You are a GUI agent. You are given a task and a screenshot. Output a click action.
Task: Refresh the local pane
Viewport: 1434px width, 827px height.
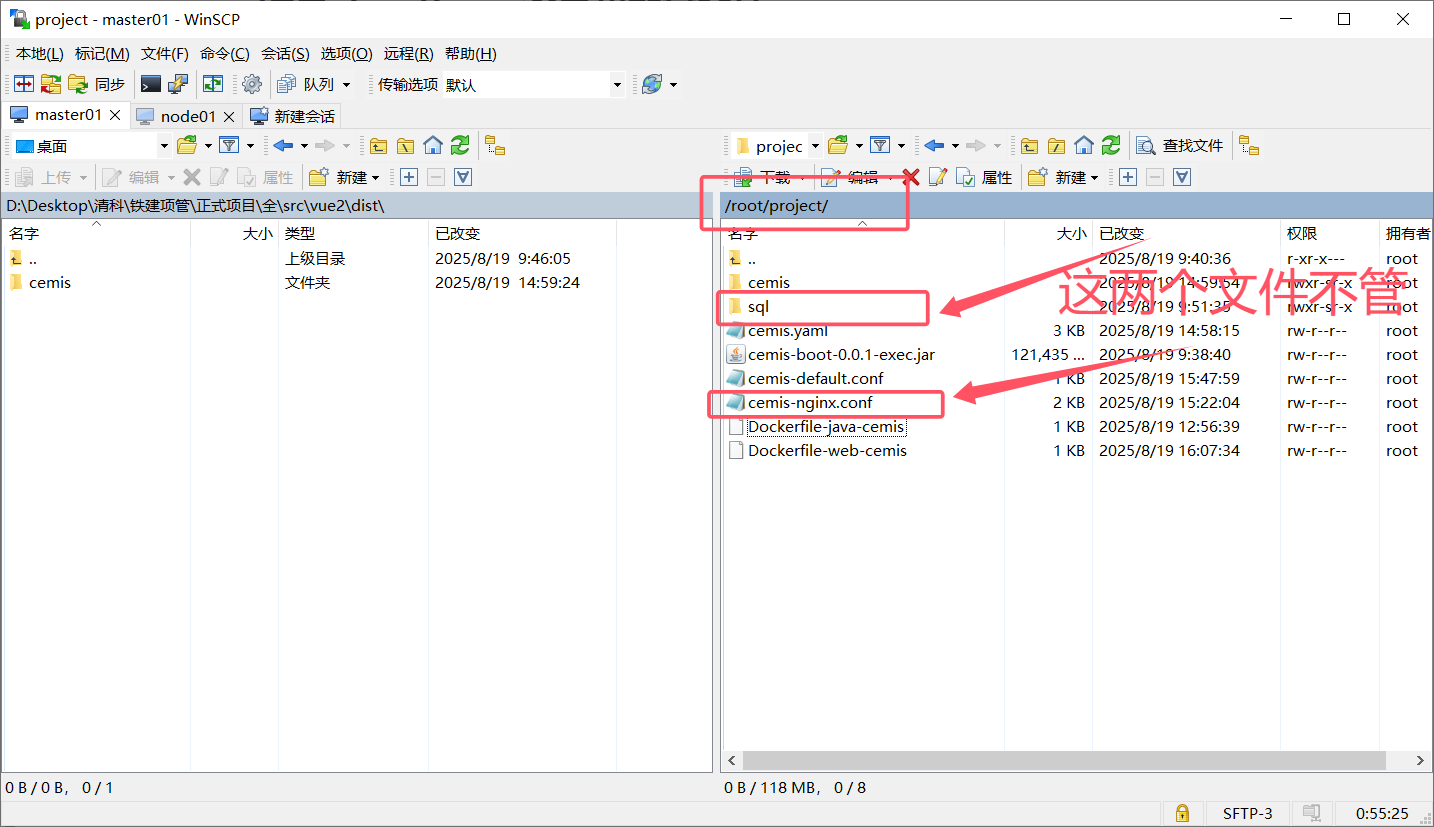click(459, 146)
